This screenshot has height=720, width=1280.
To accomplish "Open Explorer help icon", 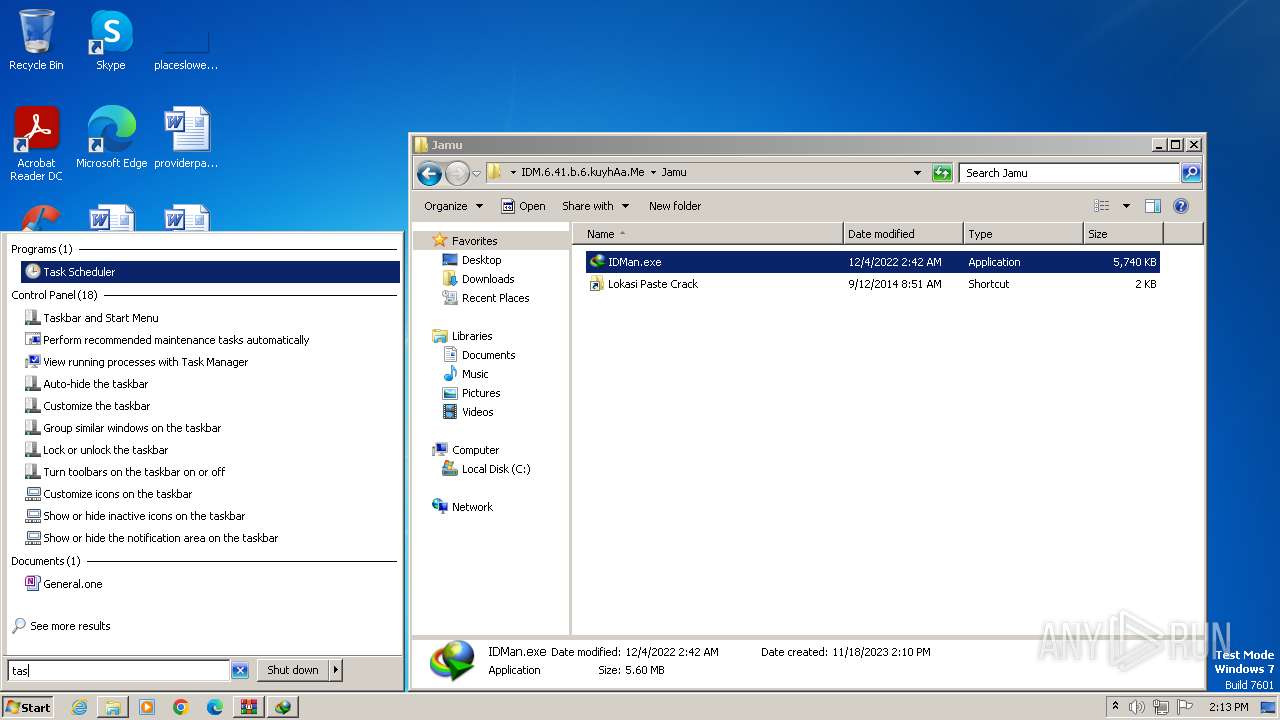I will coord(1181,206).
